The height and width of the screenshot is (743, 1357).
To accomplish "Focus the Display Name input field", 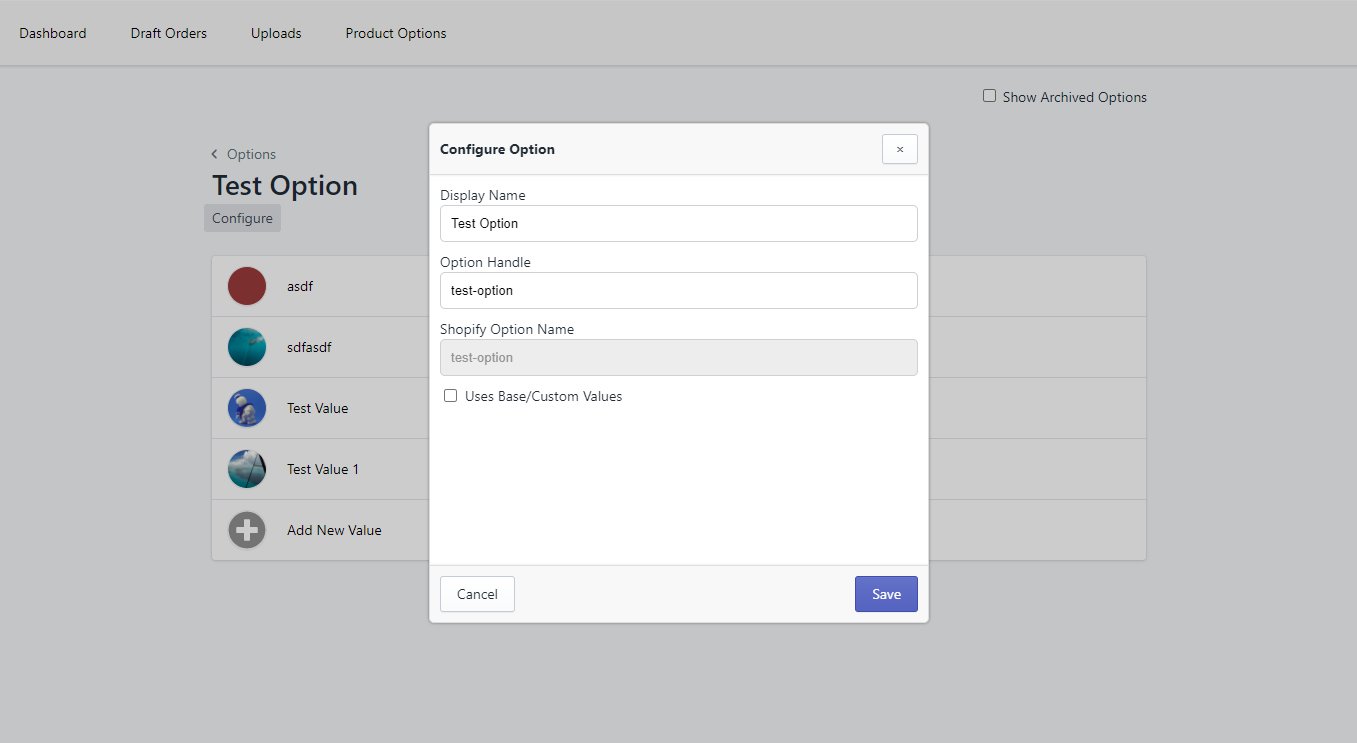I will 678,223.
